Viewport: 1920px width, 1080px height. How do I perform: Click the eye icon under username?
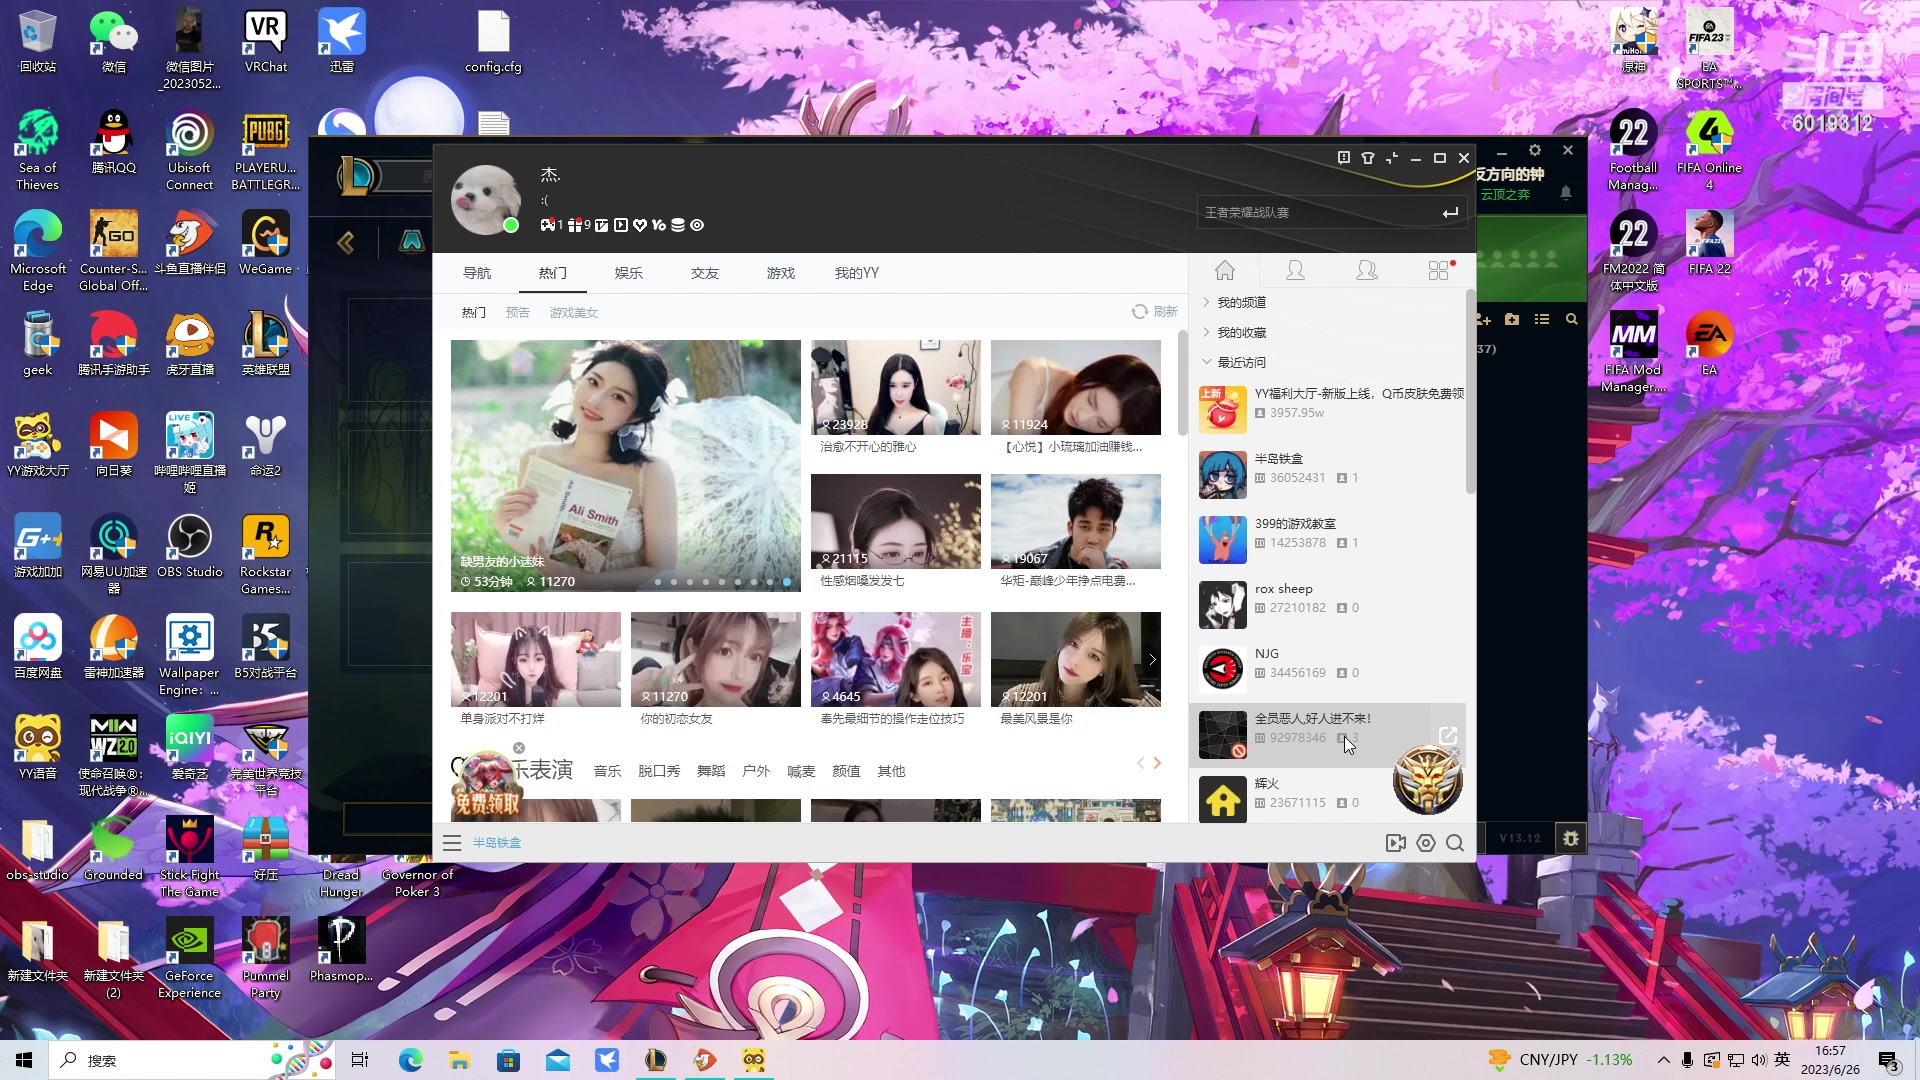click(x=697, y=225)
